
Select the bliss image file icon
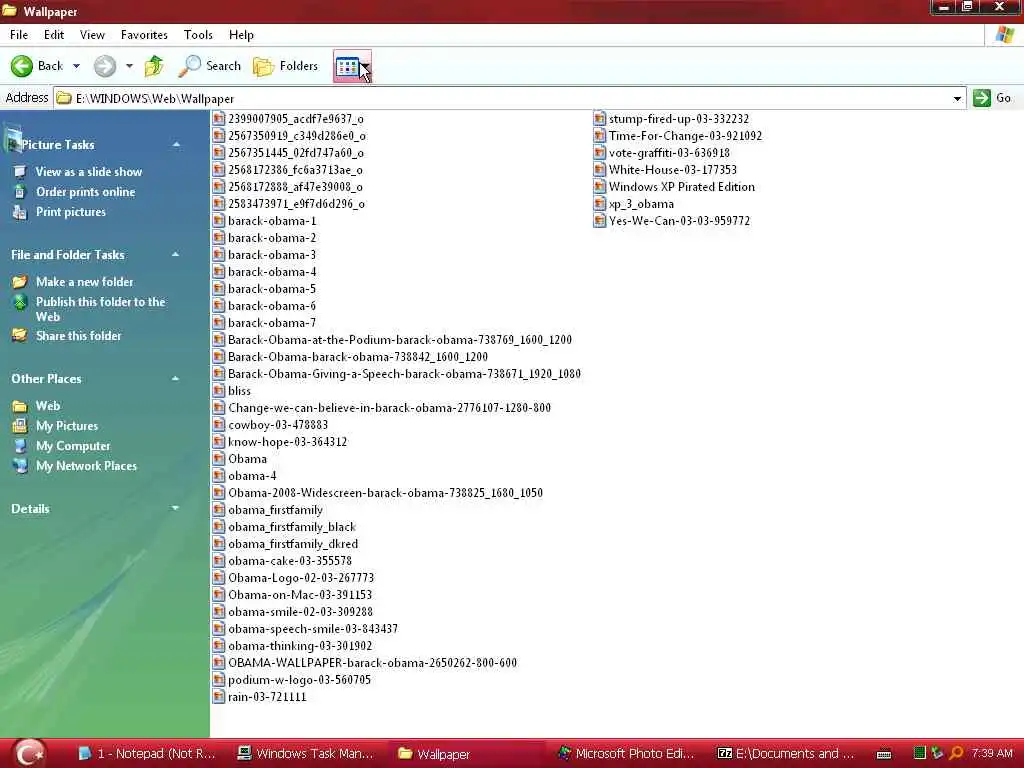click(x=219, y=391)
